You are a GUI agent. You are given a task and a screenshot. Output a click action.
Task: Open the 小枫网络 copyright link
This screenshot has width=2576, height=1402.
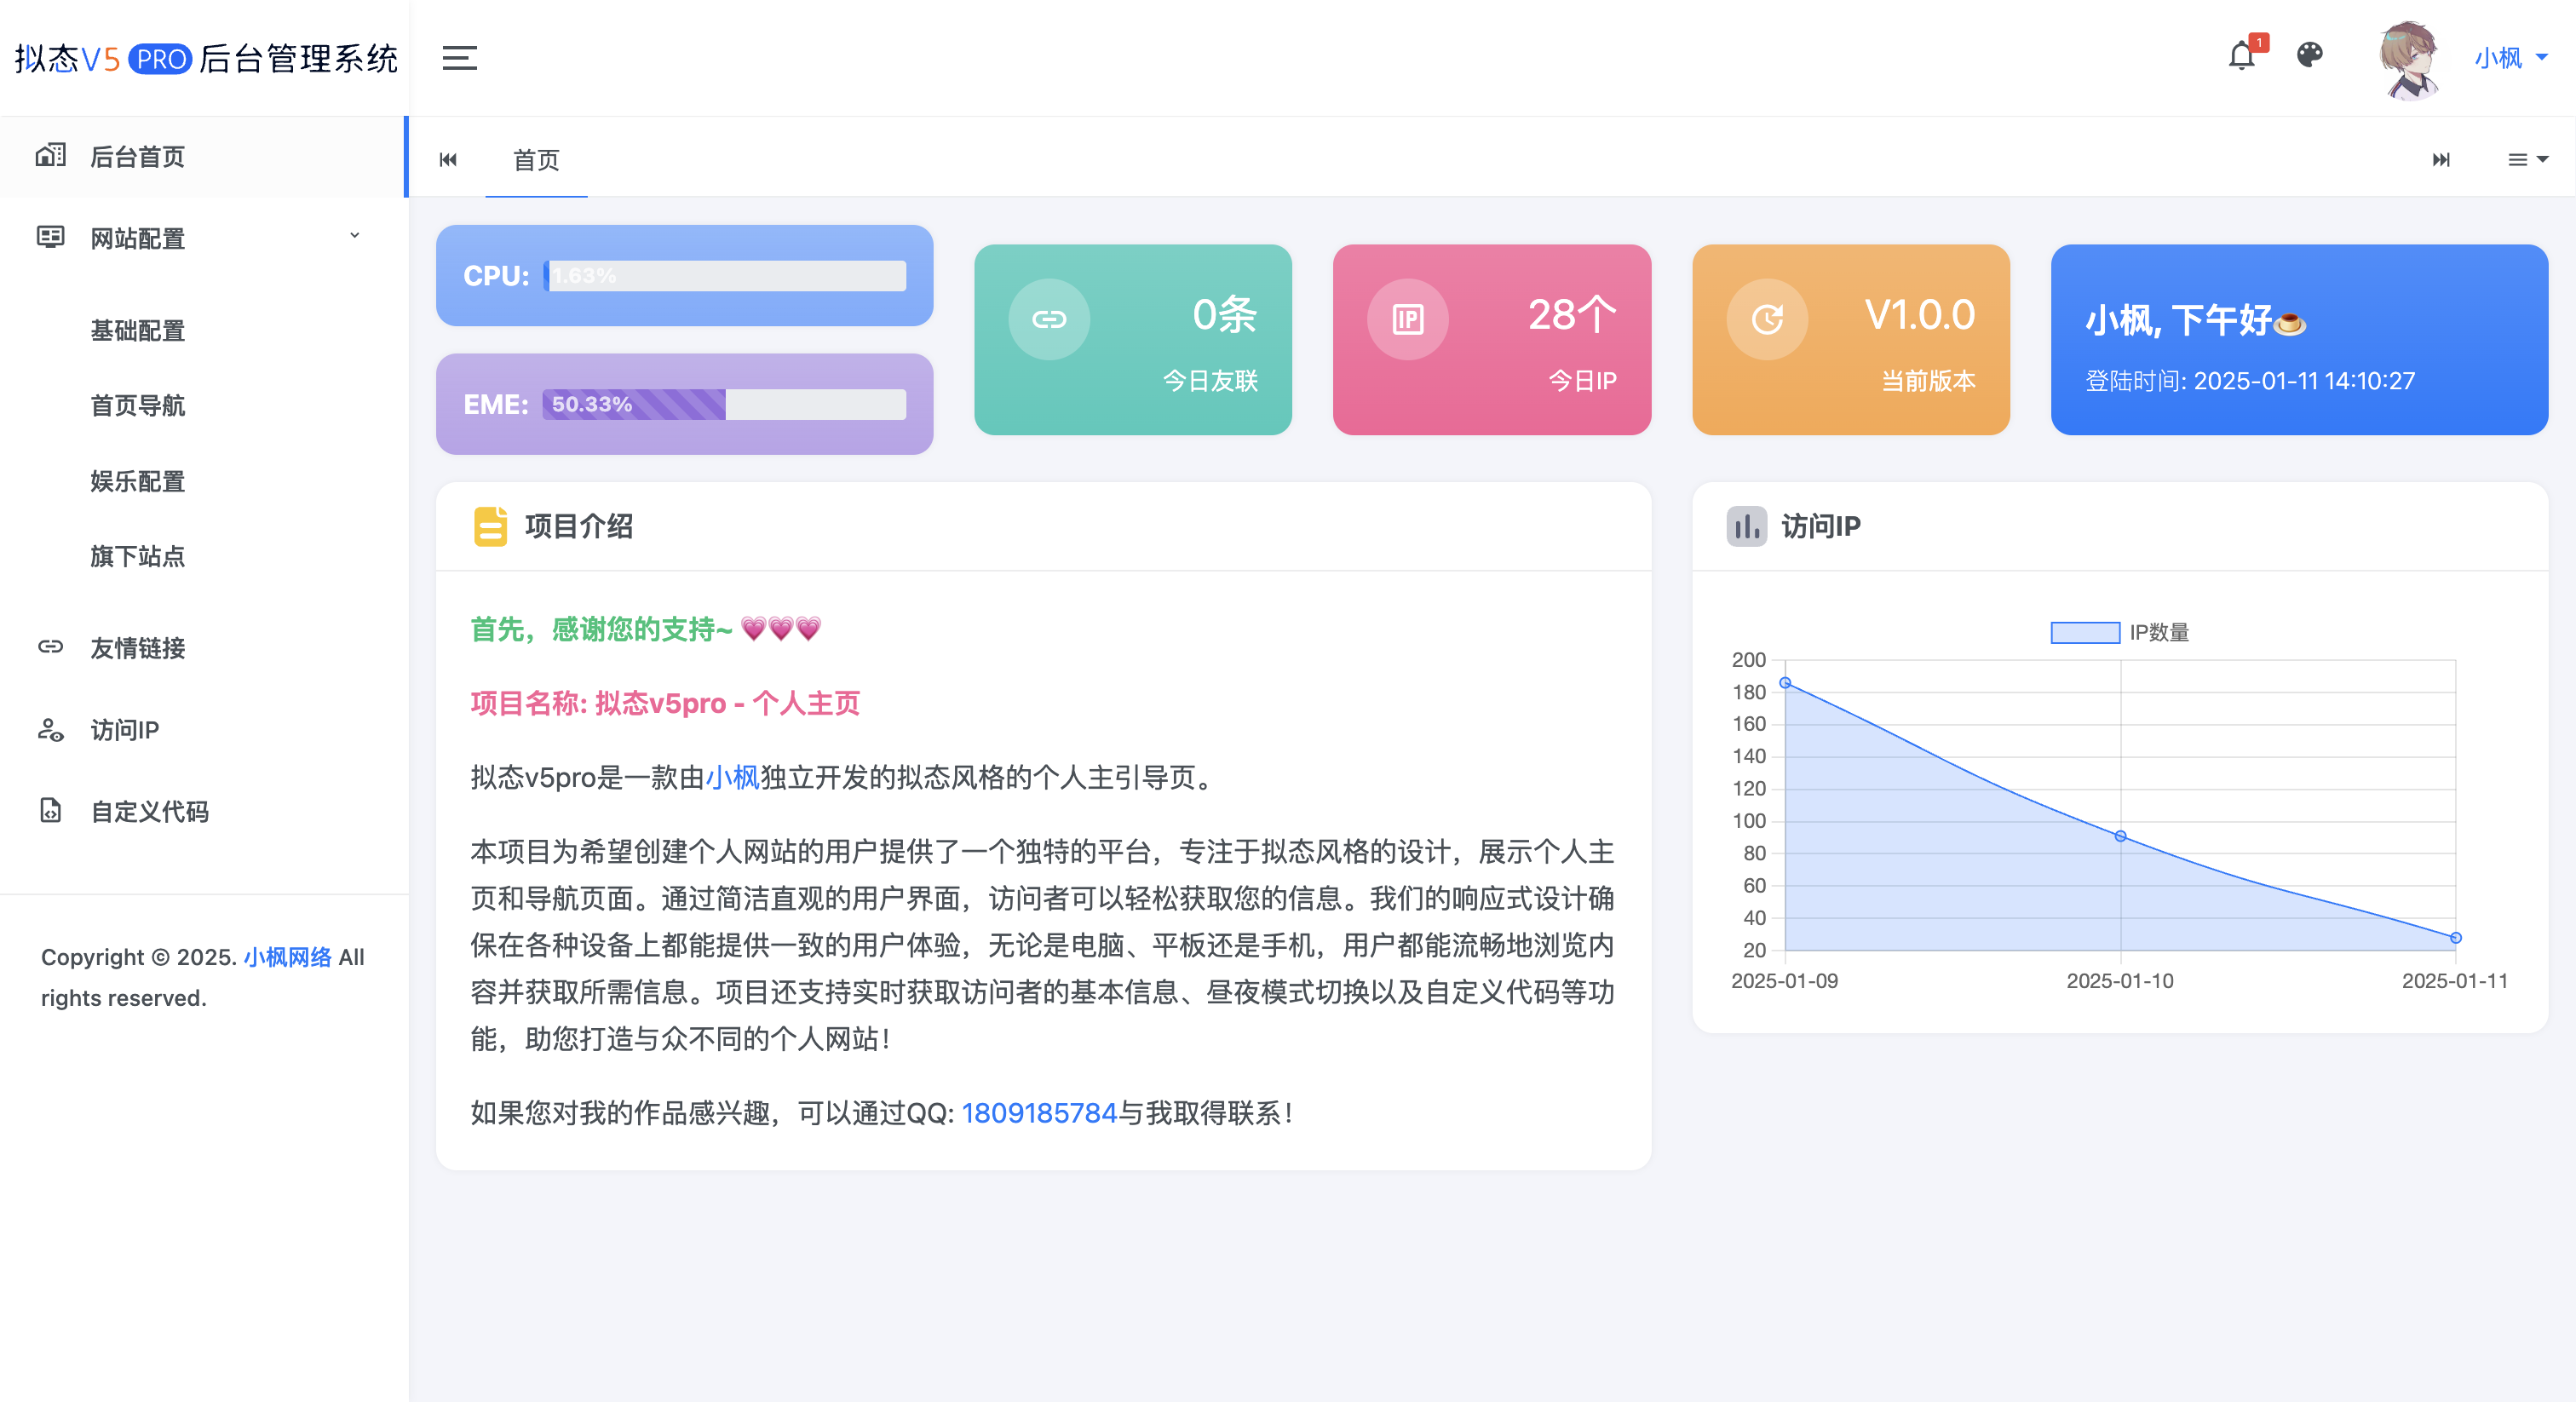[288, 957]
